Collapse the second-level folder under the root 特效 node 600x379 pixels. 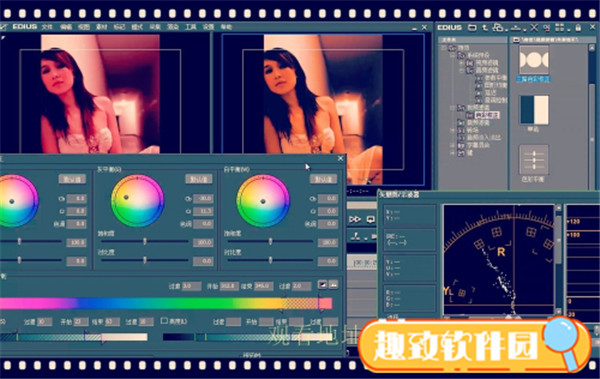click(x=453, y=55)
